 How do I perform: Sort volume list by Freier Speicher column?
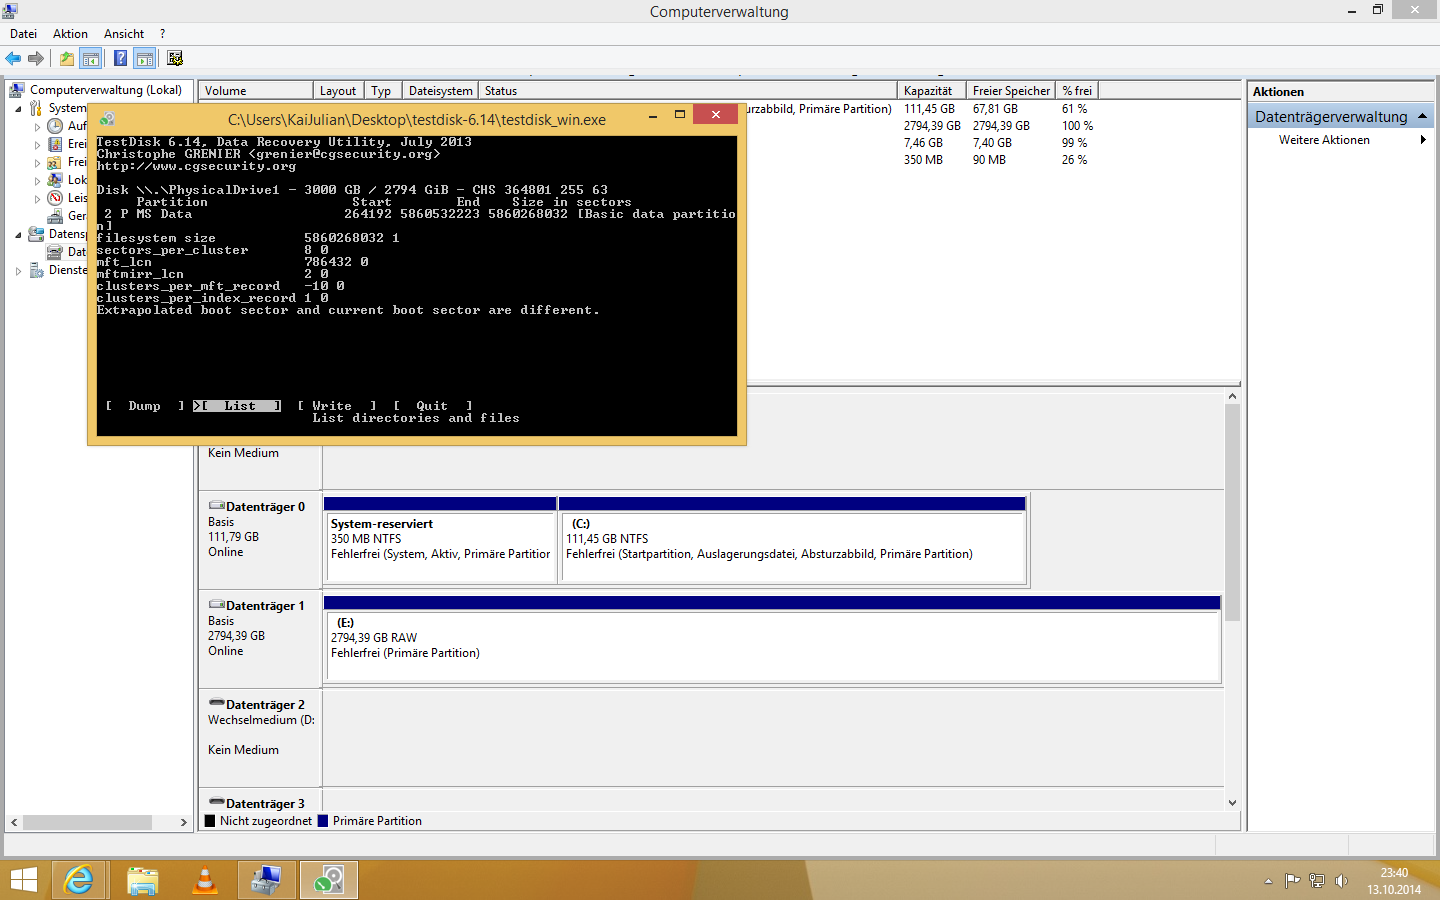tap(1011, 90)
